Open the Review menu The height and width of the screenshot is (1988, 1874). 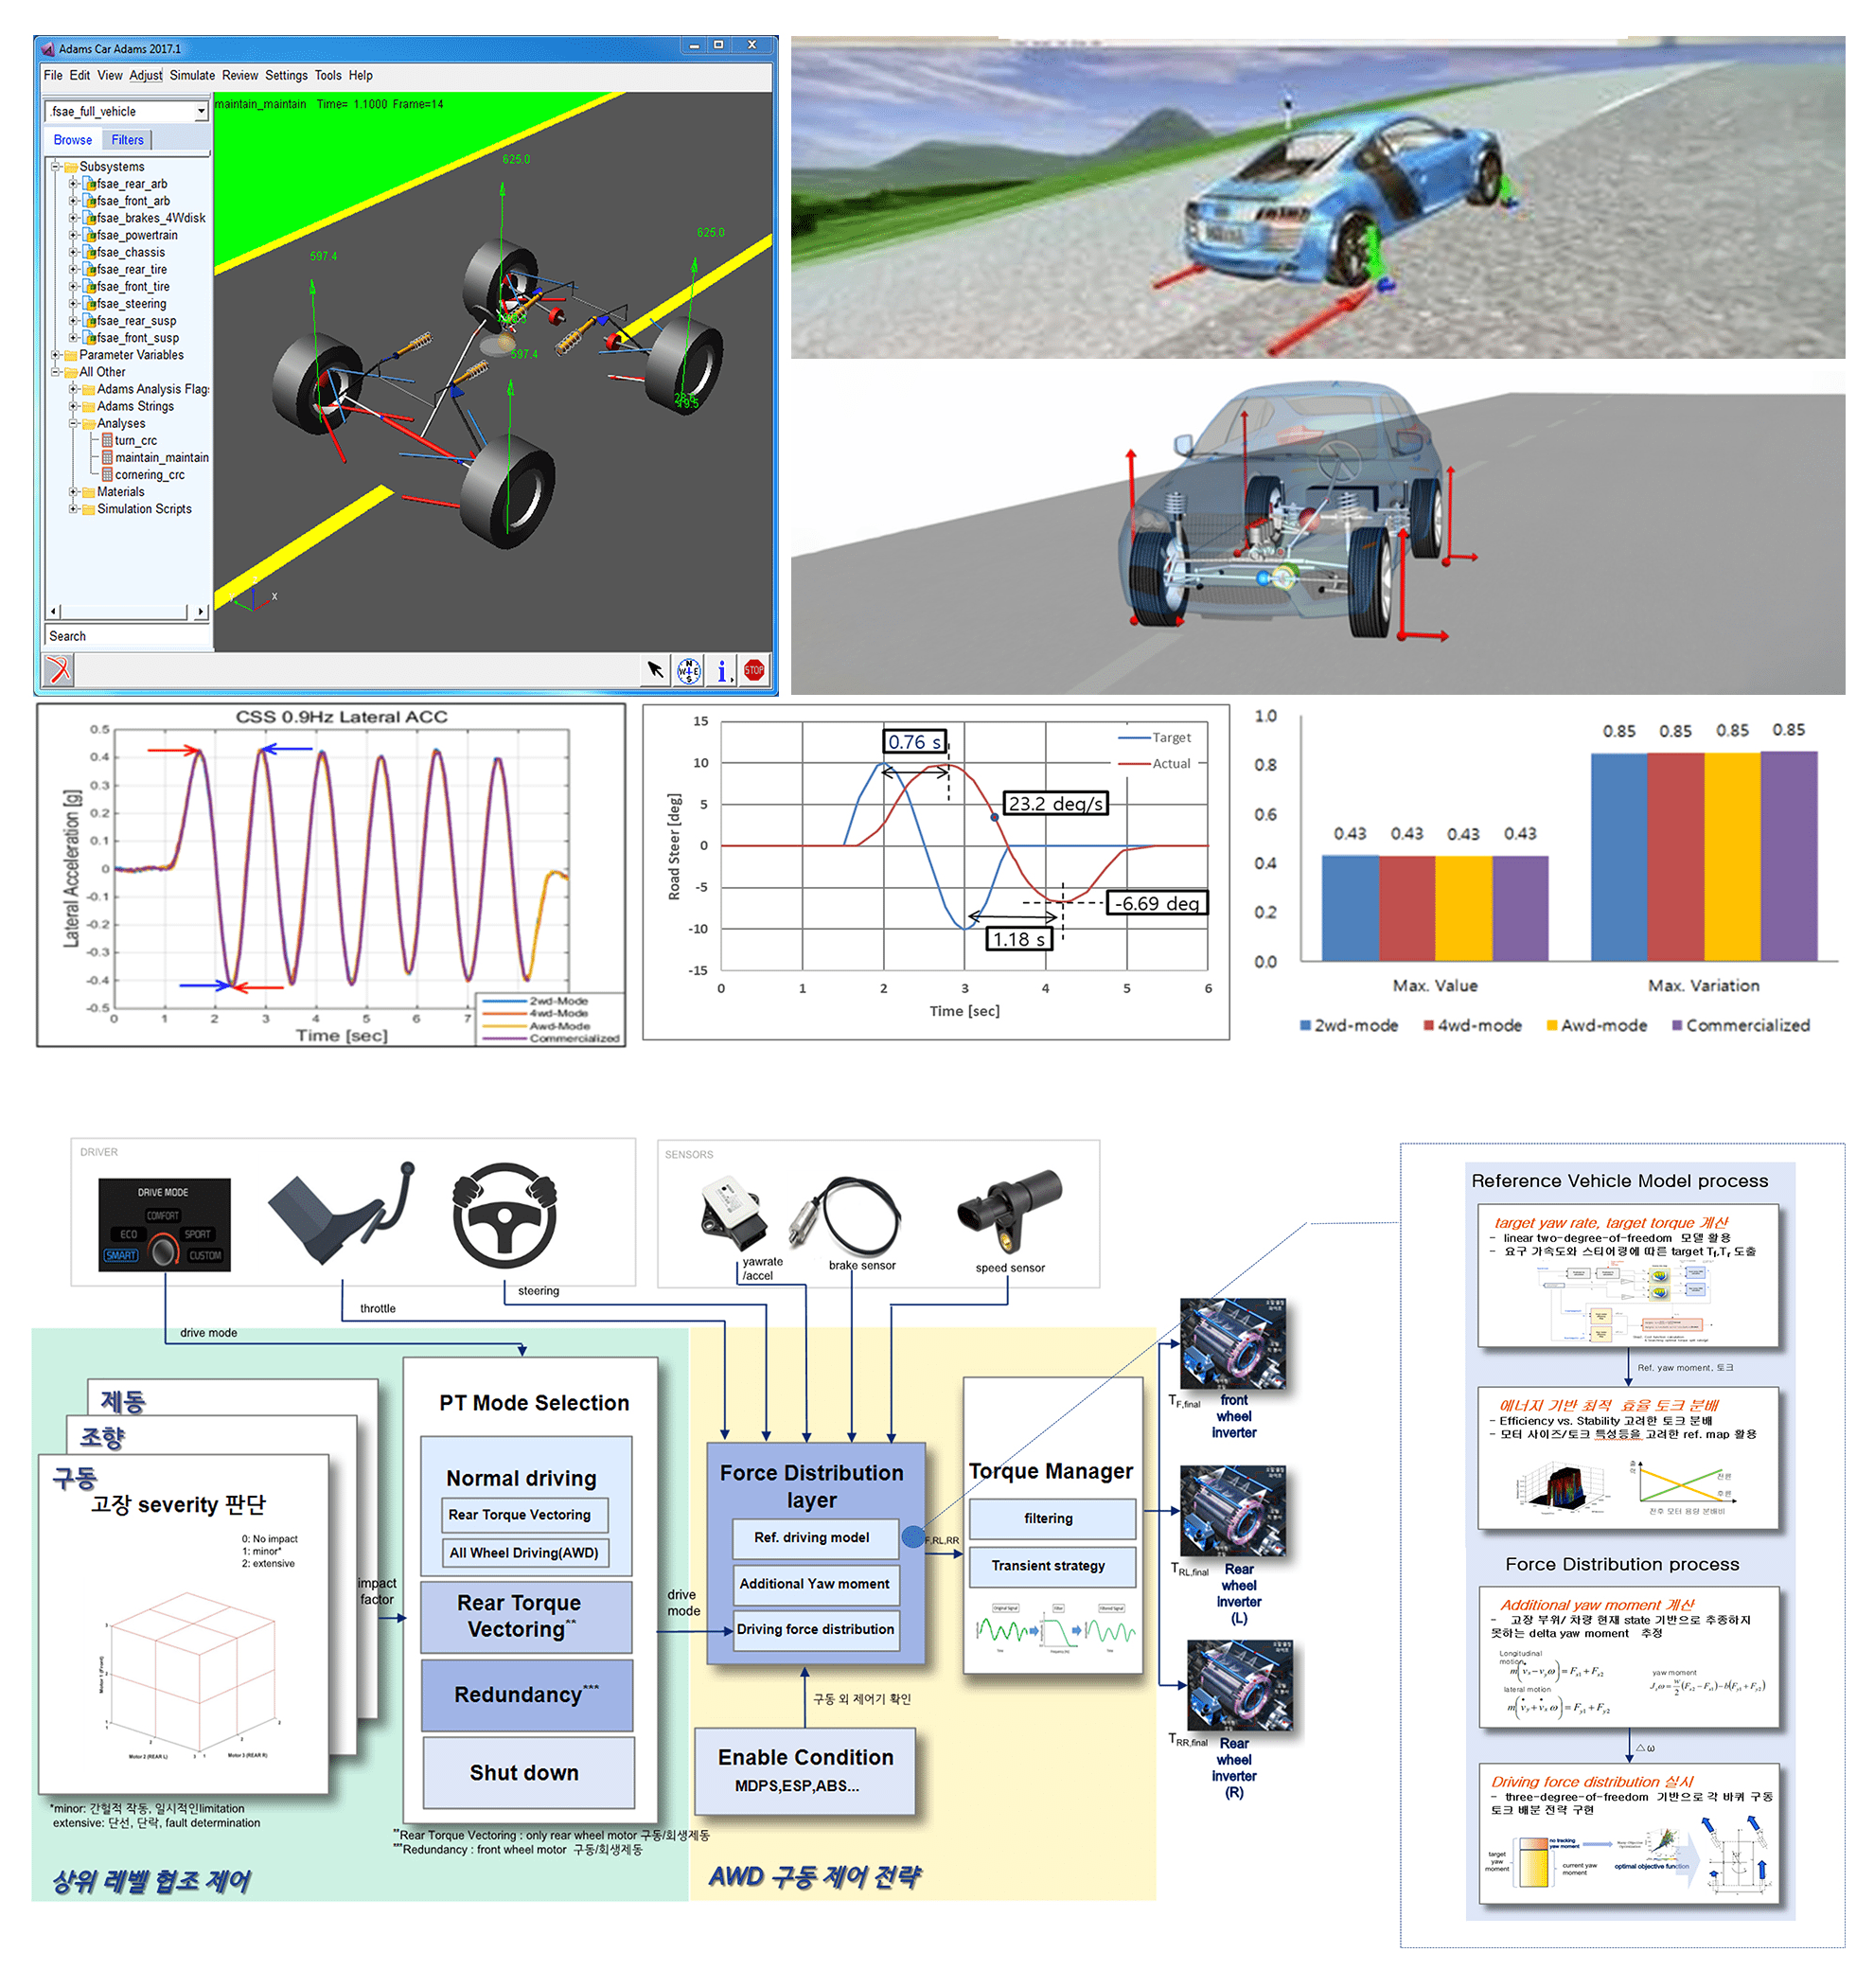(x=239, y=76)
